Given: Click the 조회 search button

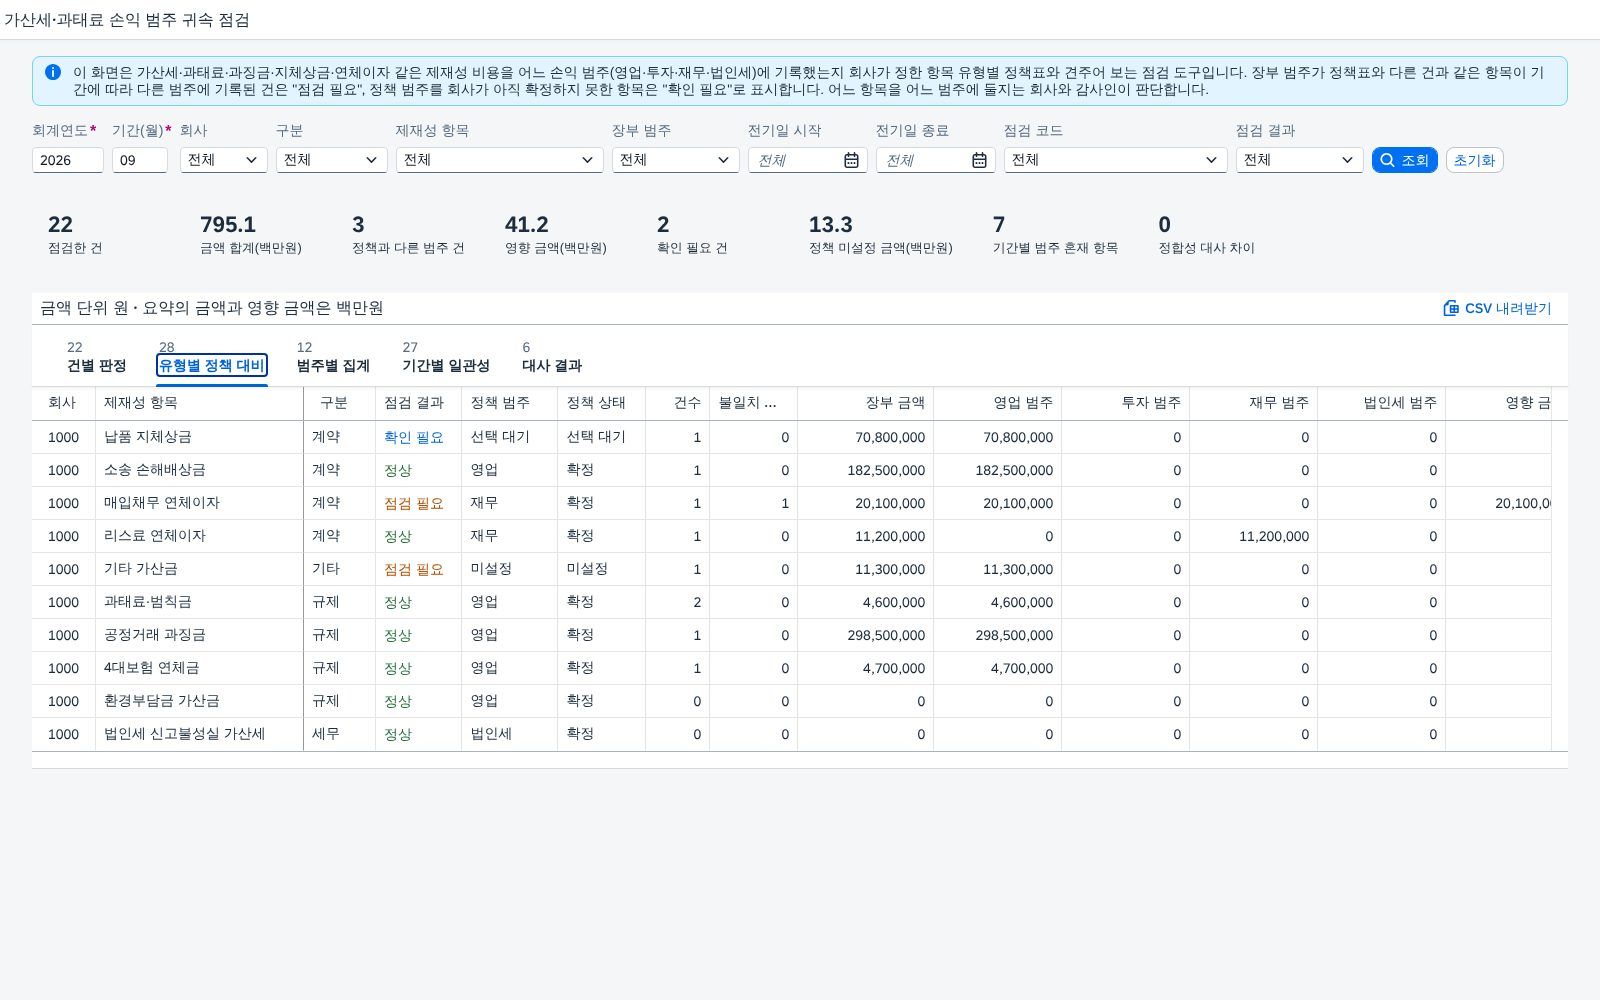Looking at the screenshot, I should (x=1404, y=160).
